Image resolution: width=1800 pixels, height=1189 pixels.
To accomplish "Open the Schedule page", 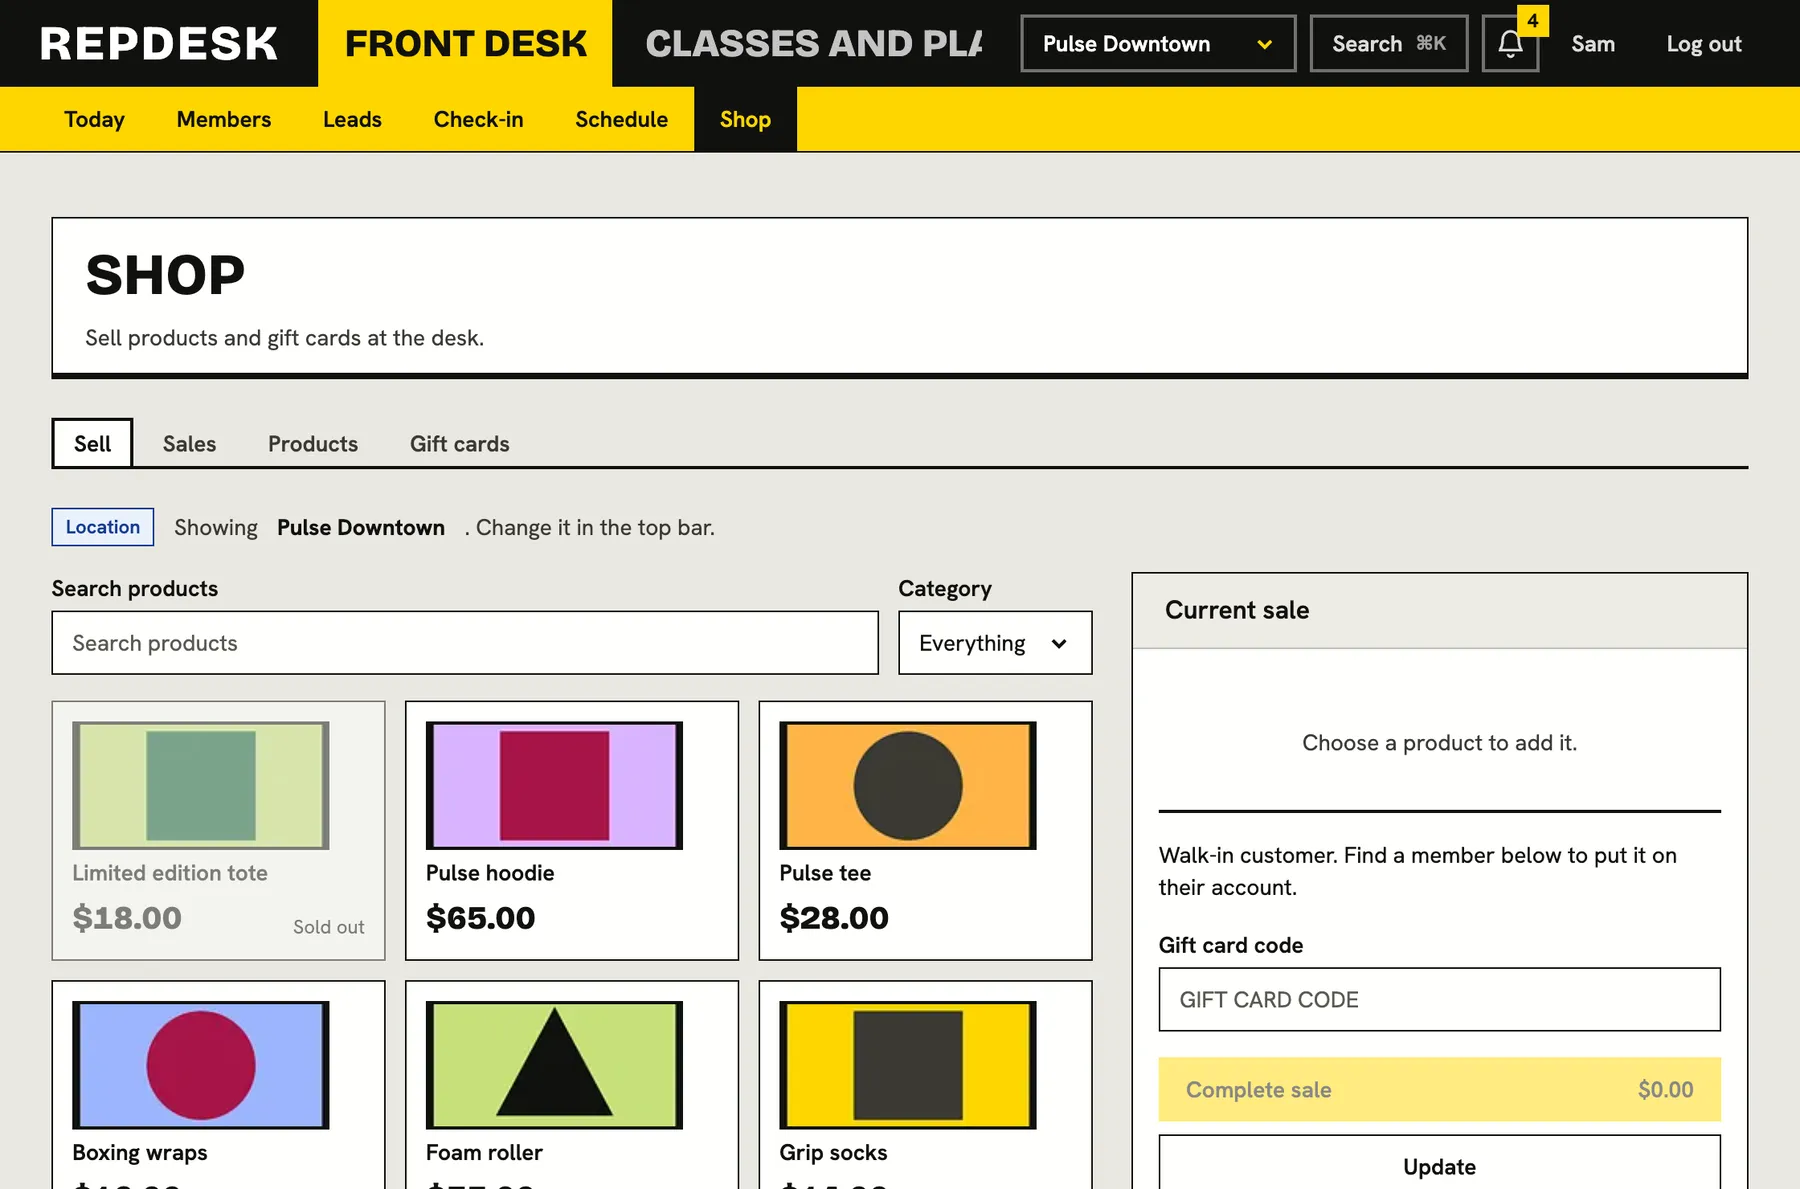I will [621, 119].
